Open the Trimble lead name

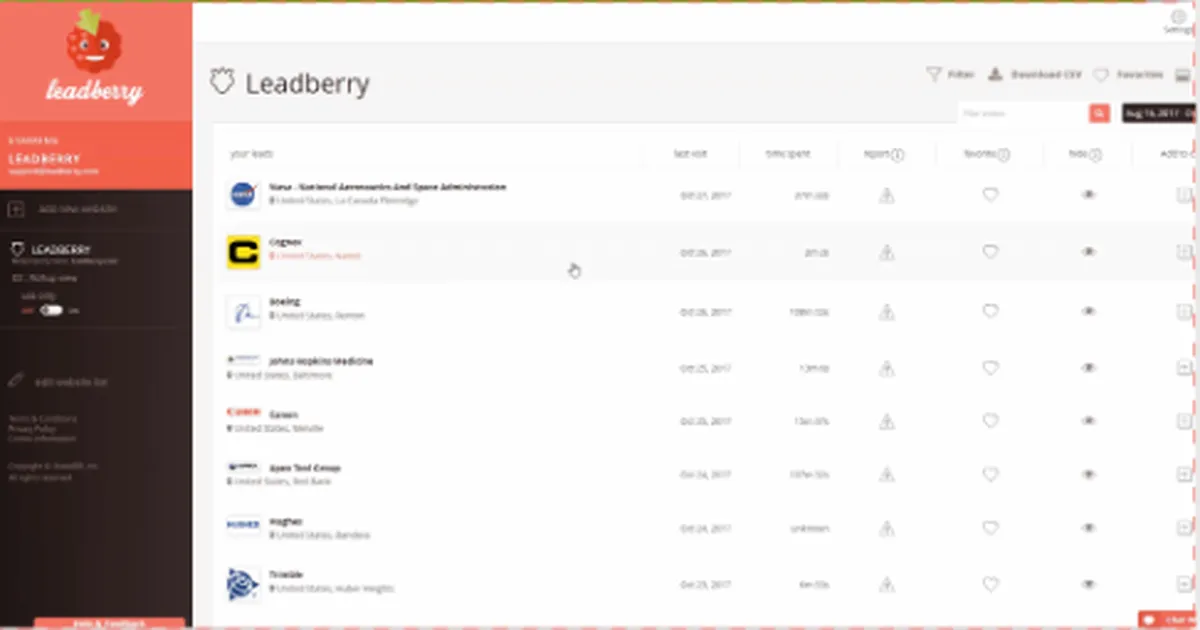(286, 575)
